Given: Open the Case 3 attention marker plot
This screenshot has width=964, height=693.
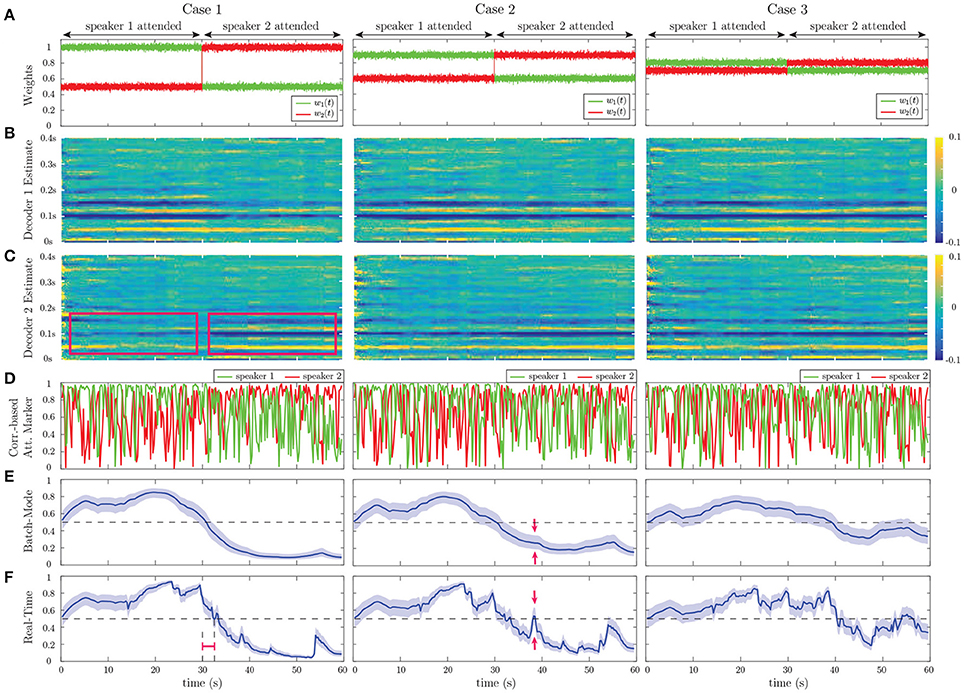Looking at the screenshot, I should pyautogui.click(x=787, y=426).
